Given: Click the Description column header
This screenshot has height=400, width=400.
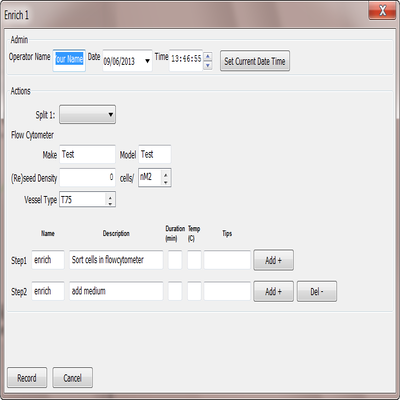Looking at the screenshot, I should coord(116,233).
